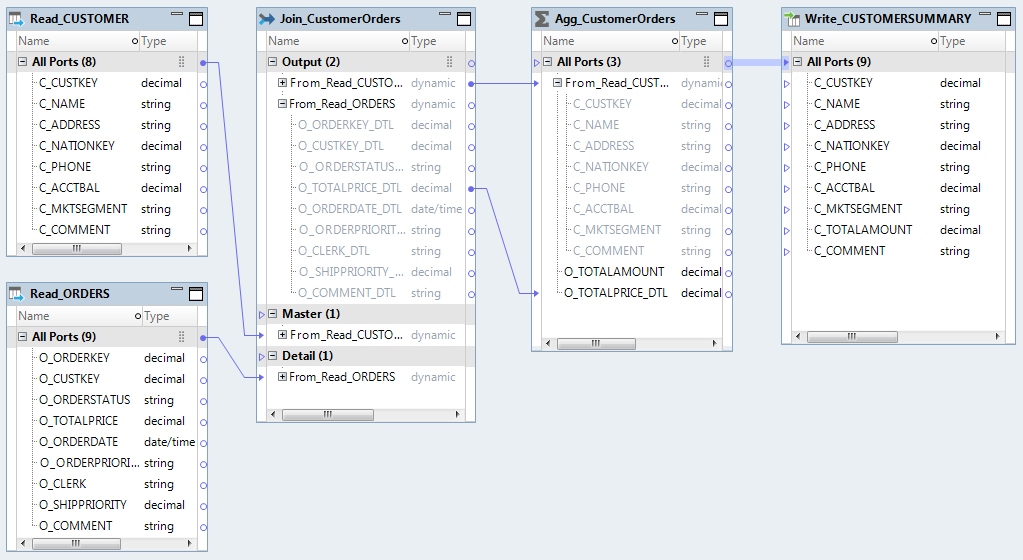Click the Write_CUSTOMERSUMMARY title text
The height and width of the screenshot is (560, 1023).
[888, 19]
